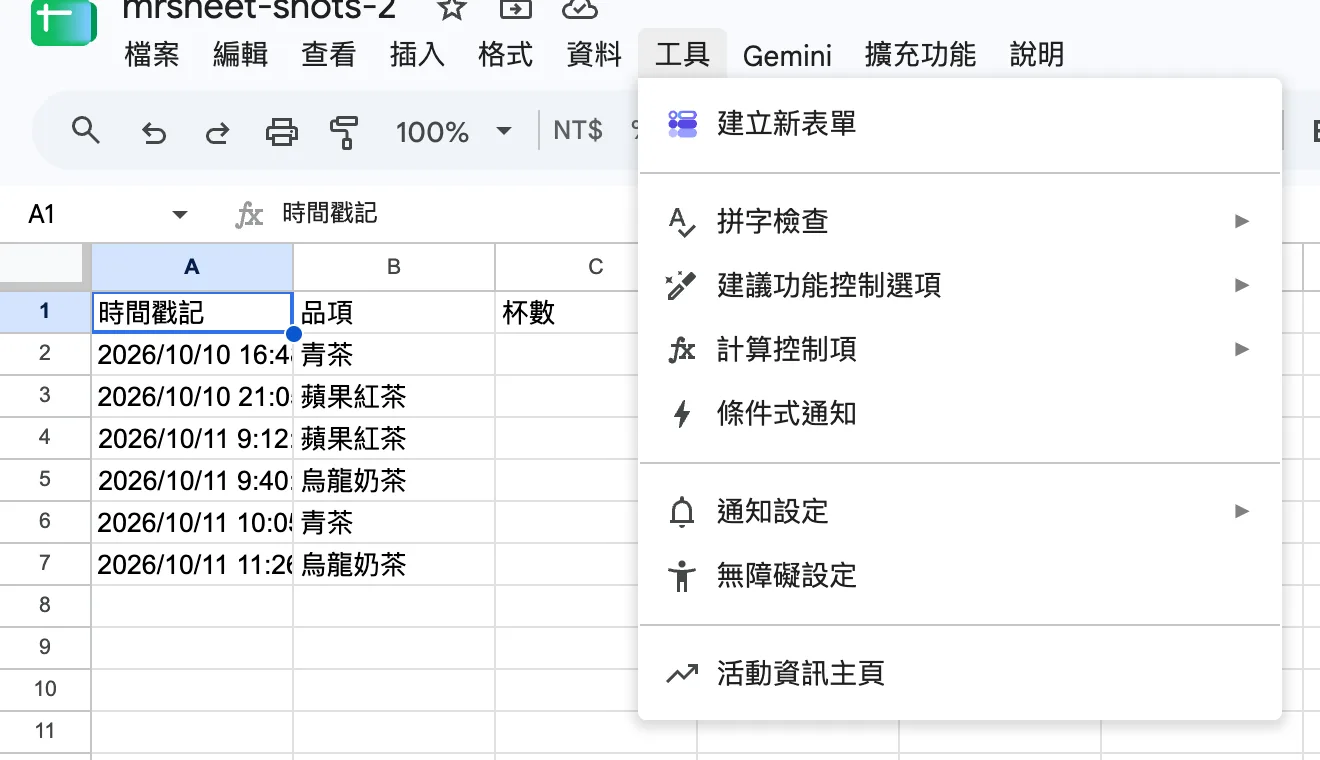Viewport: 1320px width, 760px height.
Task: Click the magic wand icon for 建議功能控制選項
Action: (682, 286)
